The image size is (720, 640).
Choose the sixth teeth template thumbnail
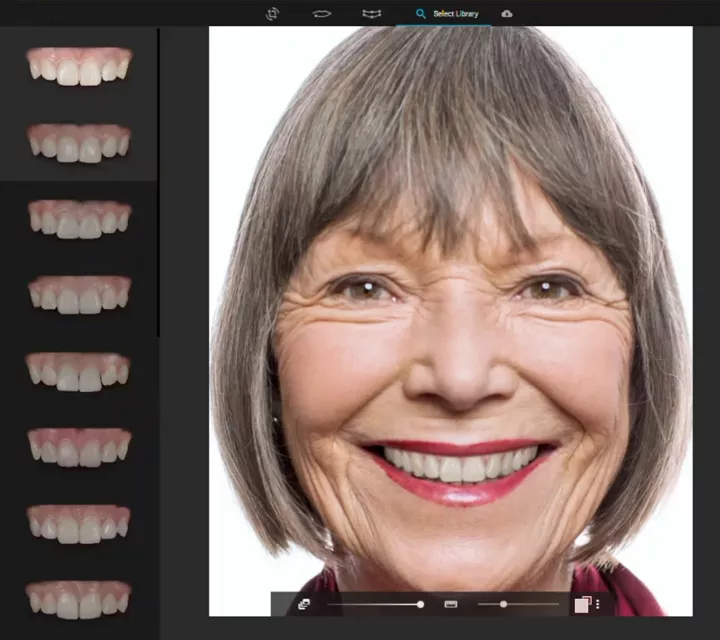(79, 446)
